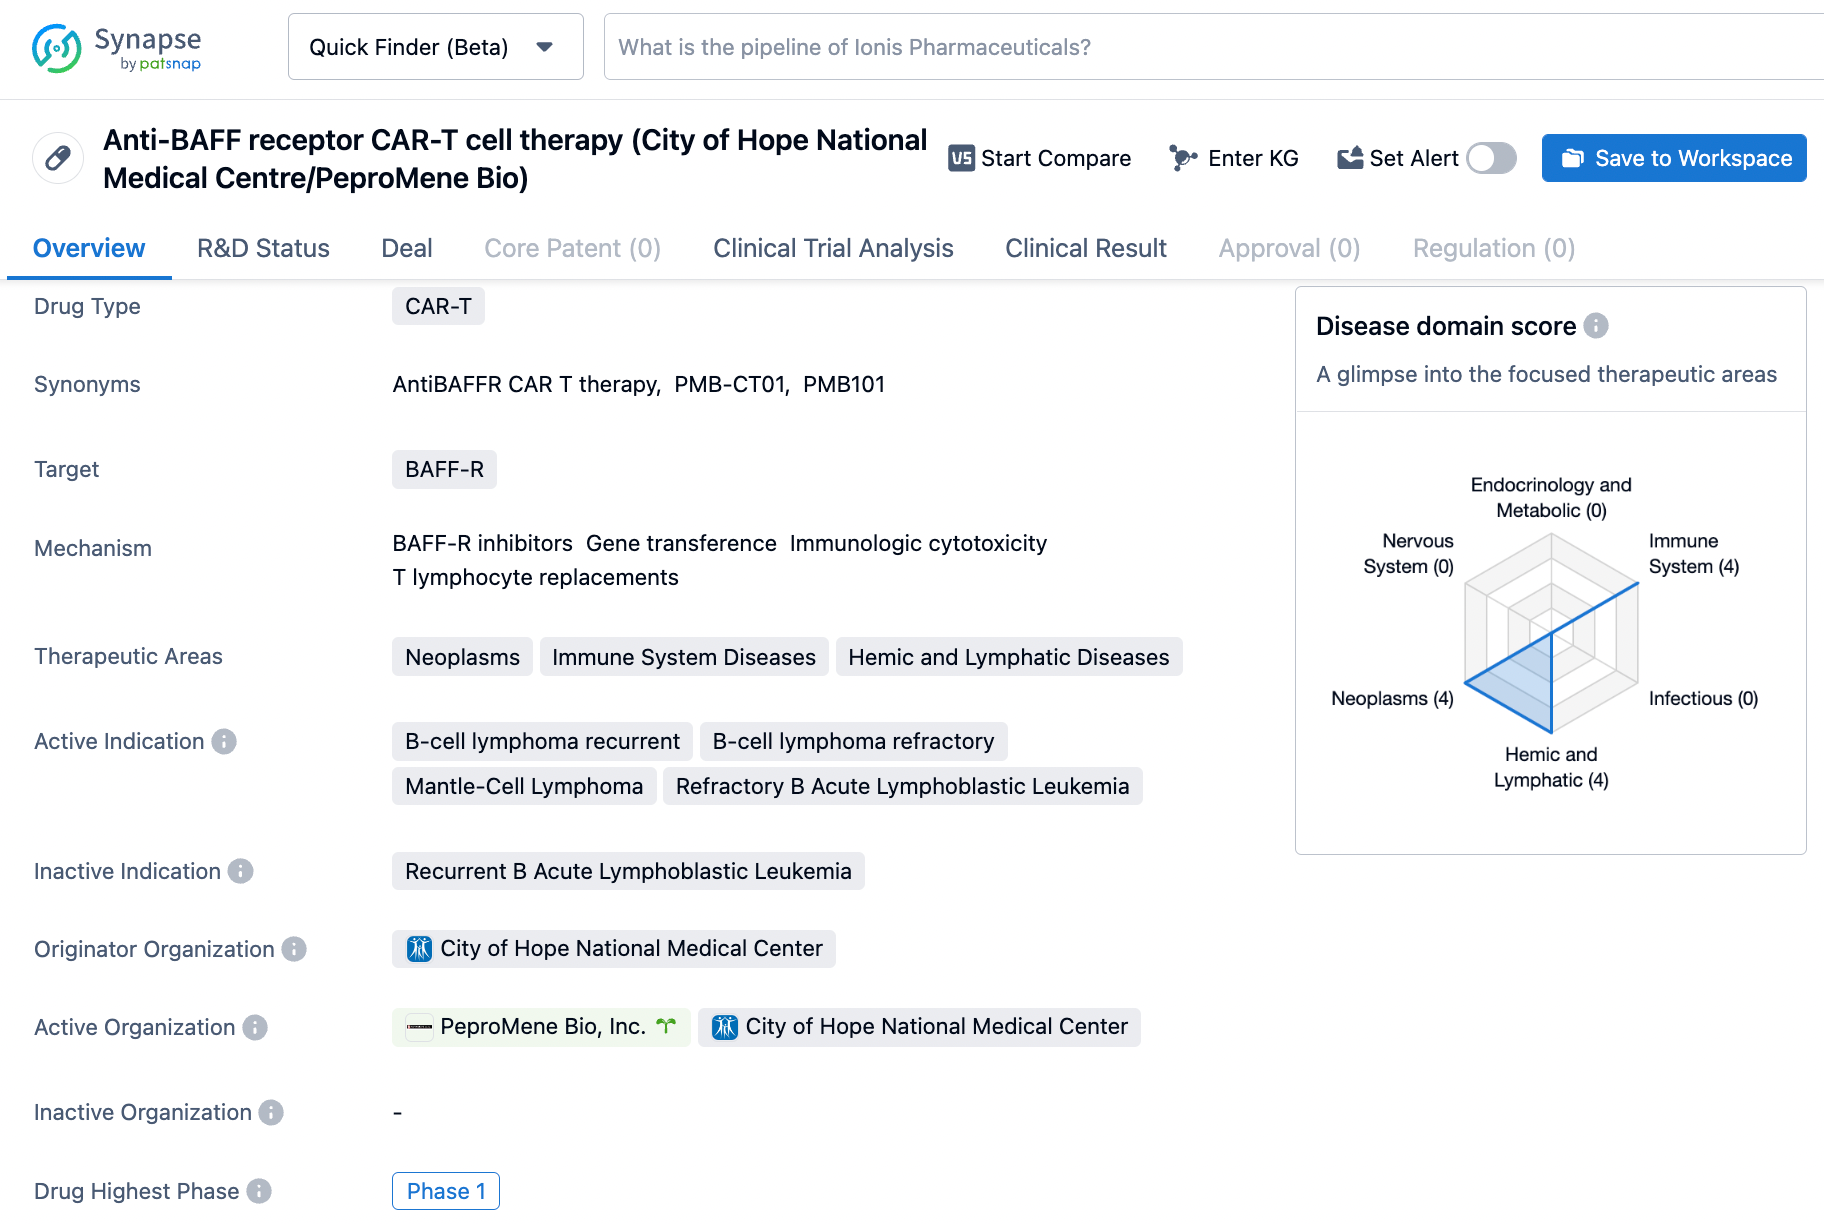Click the BAFF-R target tag
Screen dimensions: 1824x1224
[444, 469]
